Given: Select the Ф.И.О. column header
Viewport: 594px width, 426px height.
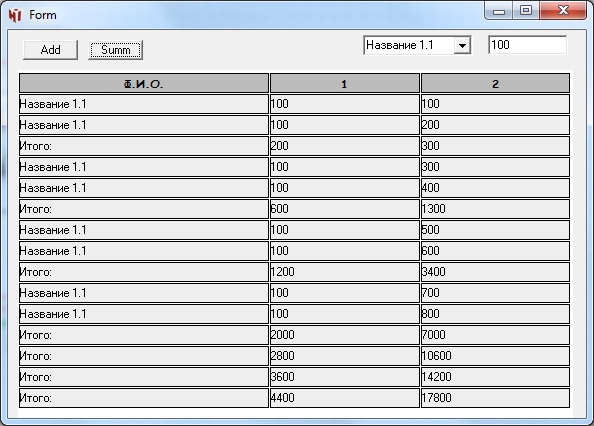Looking at the screenshot, I should [144, 83].
